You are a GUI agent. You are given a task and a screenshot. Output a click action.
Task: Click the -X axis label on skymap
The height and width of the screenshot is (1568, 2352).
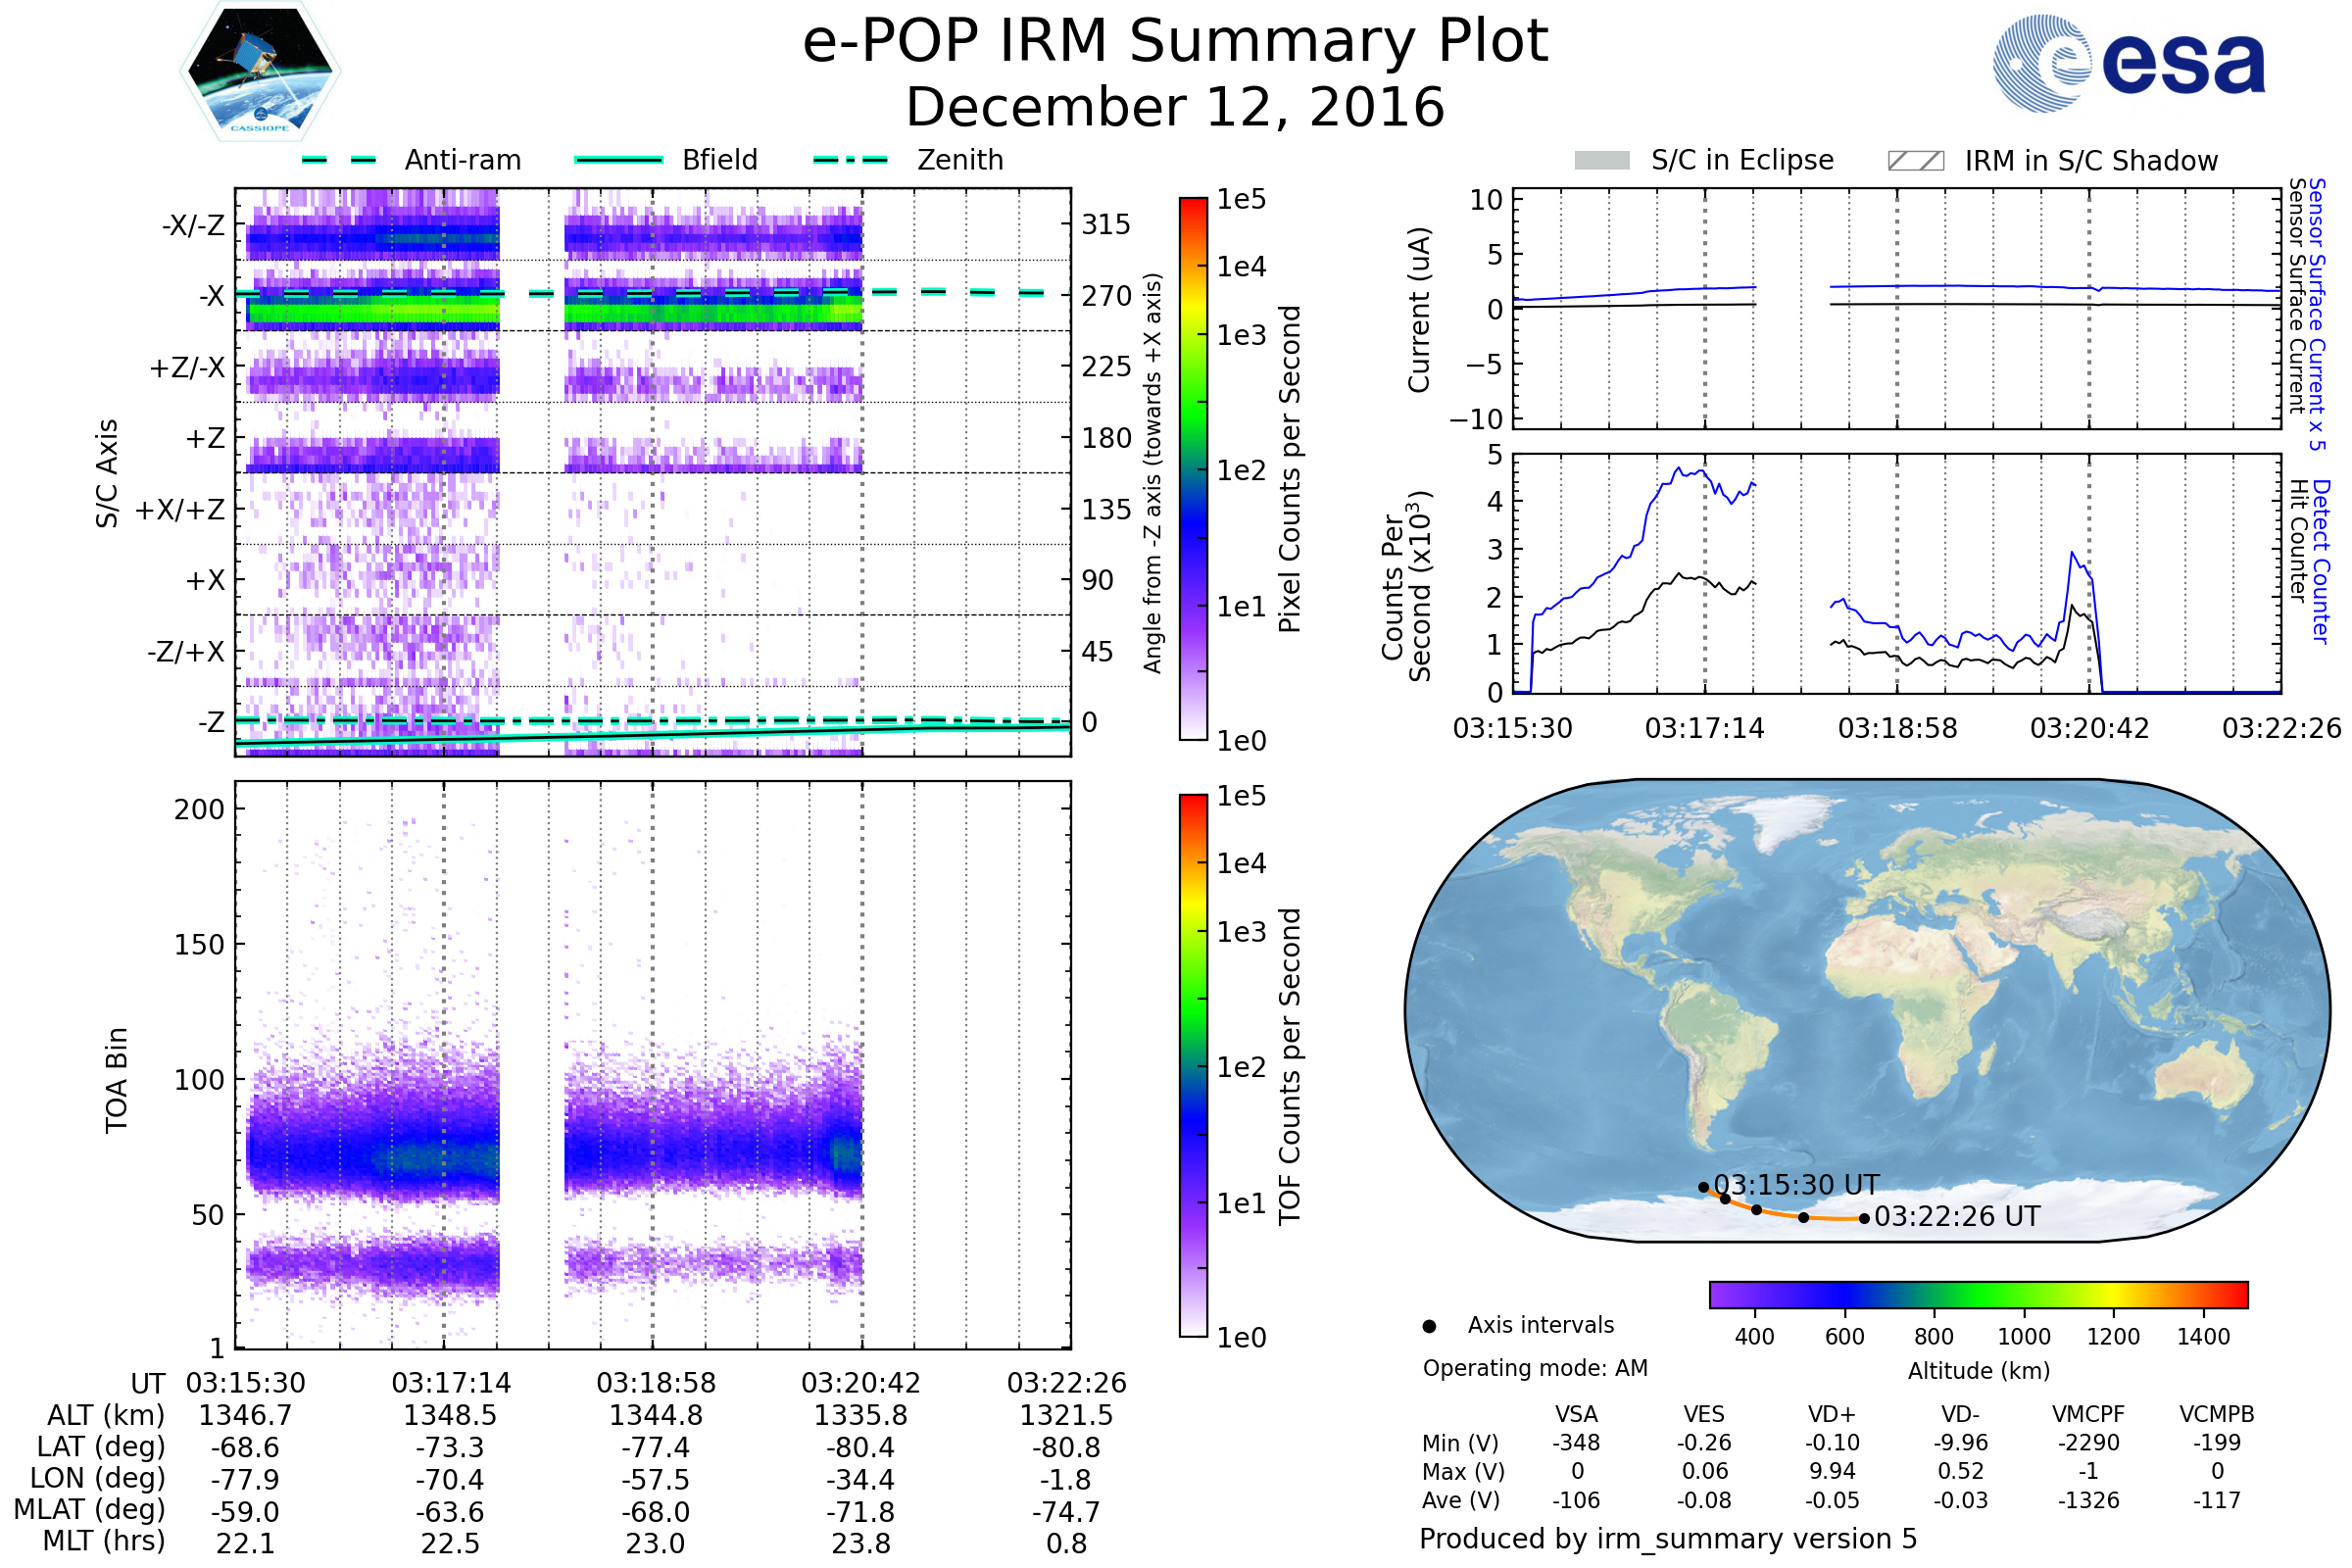pos(211,296)
